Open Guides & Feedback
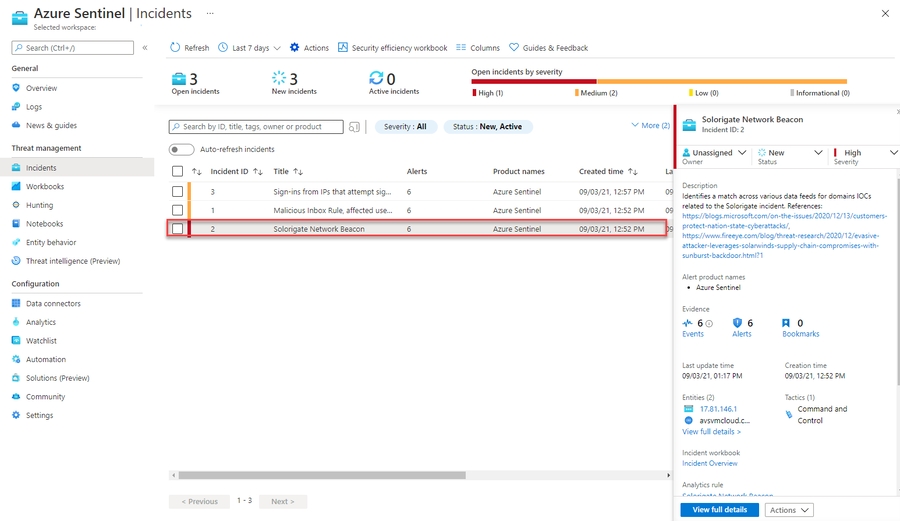This screenshot has height=521, width=900. click(x=514, y=48)
